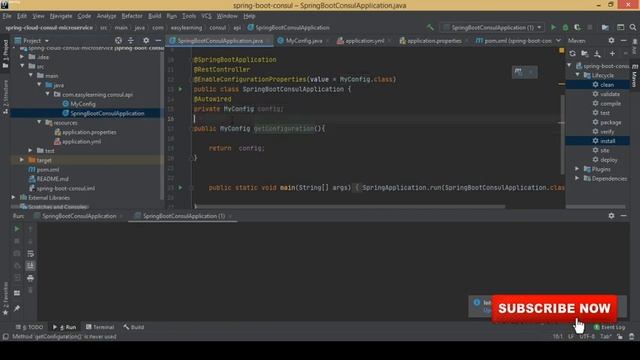Close the SpringBootConsulApplication (1) run tab

[x=230, y=216]
